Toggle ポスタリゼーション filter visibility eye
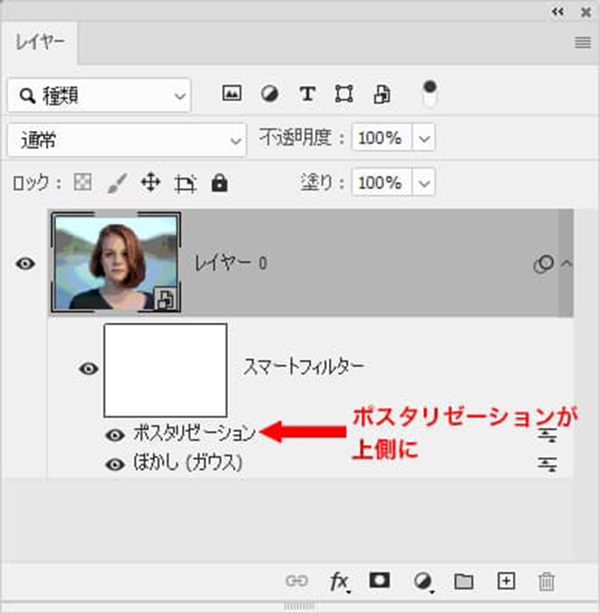 click(x=115, y=435)
